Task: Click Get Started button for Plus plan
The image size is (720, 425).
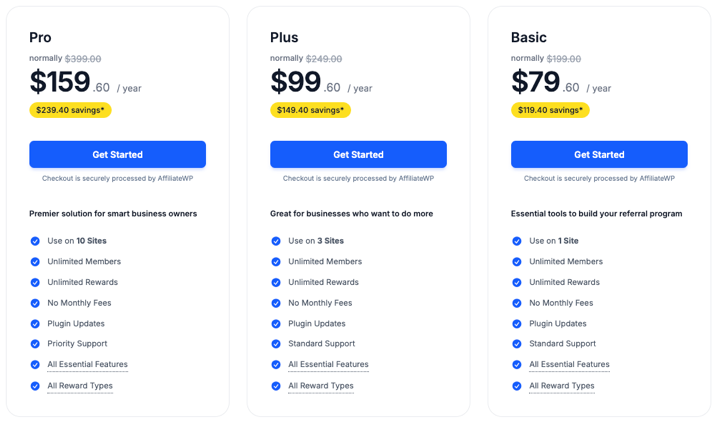Action: (x=358, y=154)
